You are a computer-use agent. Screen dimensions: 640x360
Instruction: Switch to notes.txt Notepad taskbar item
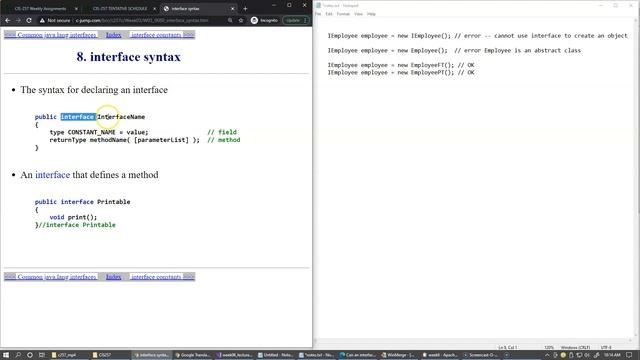316,355
